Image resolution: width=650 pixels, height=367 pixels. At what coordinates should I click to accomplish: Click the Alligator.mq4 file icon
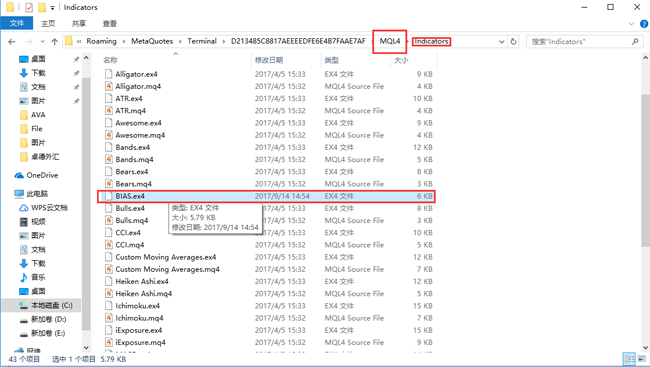click(109, 86)
